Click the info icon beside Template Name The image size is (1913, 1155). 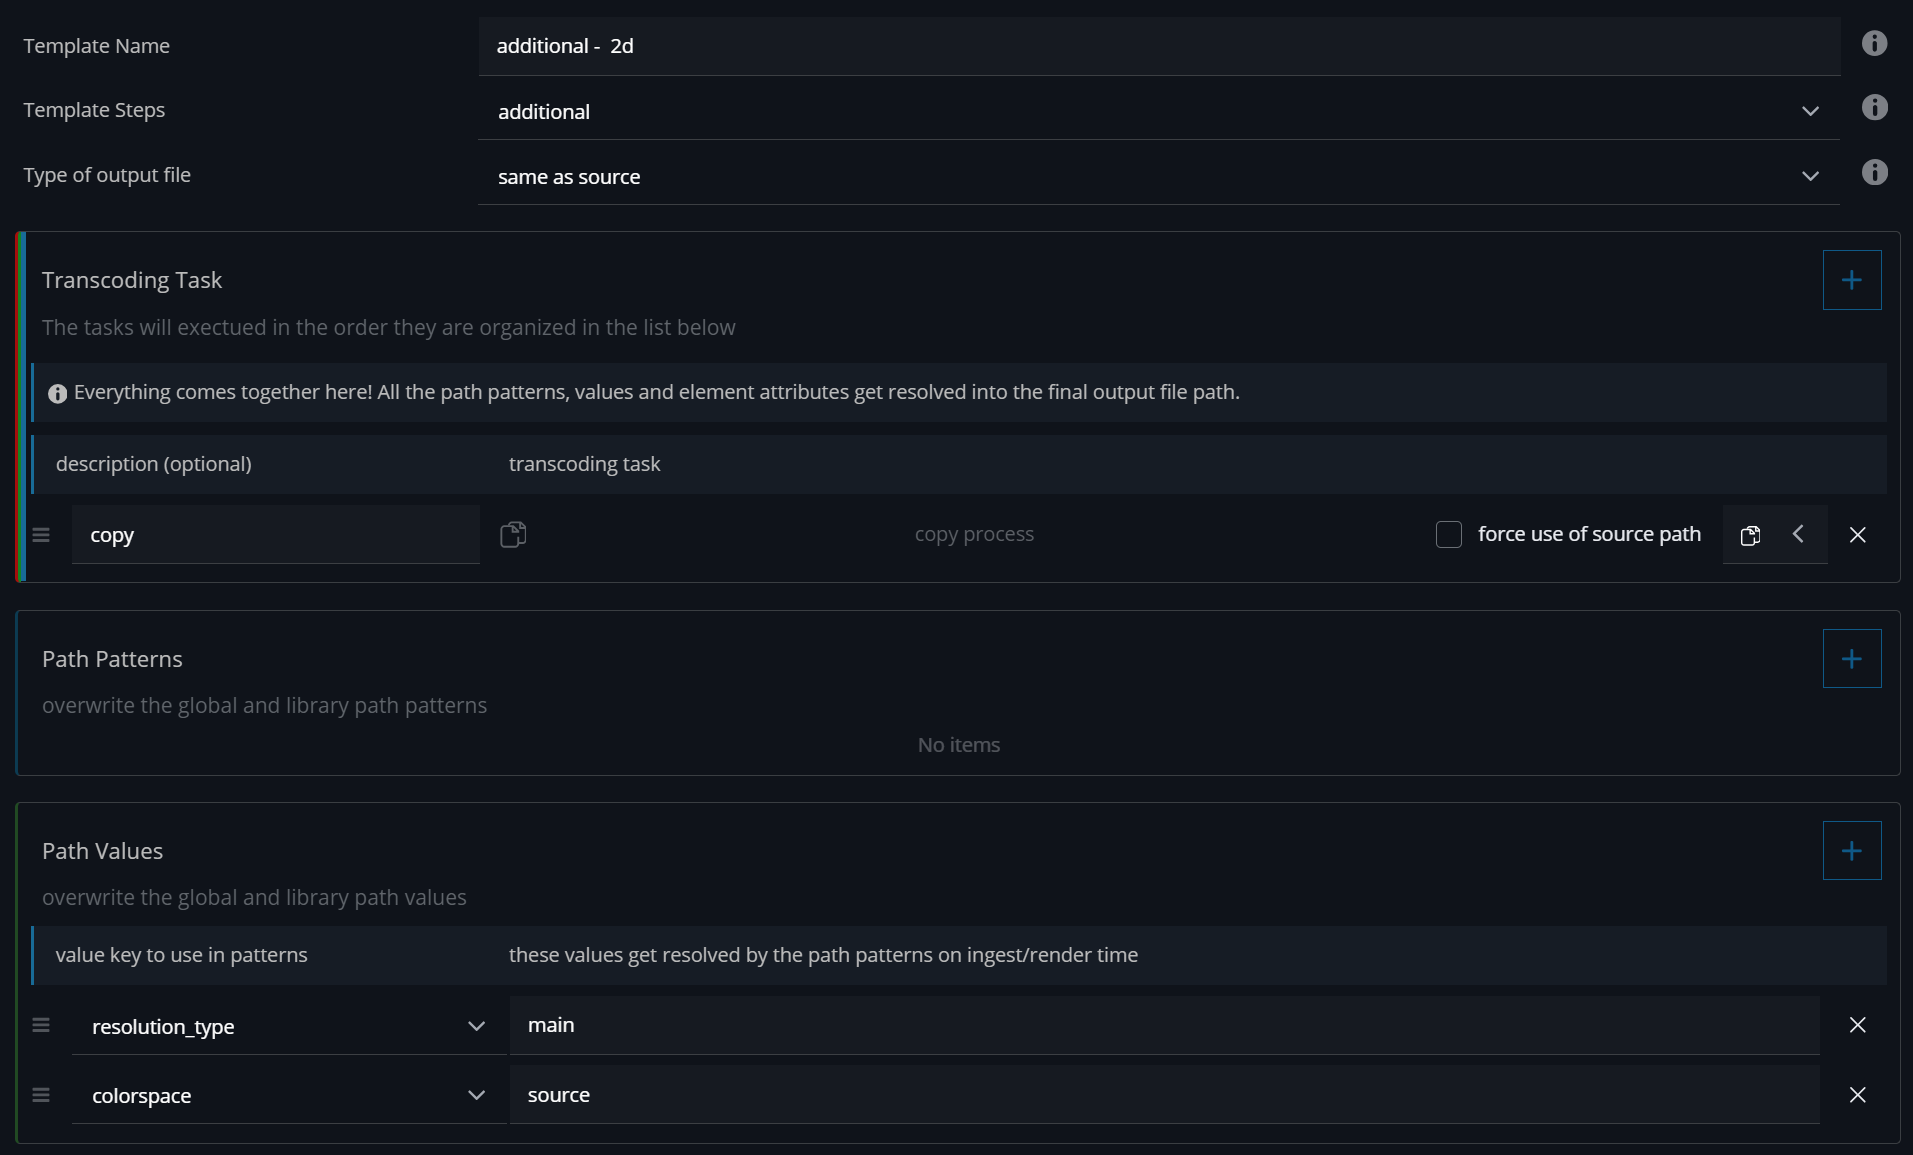(x=1874, y=44)
